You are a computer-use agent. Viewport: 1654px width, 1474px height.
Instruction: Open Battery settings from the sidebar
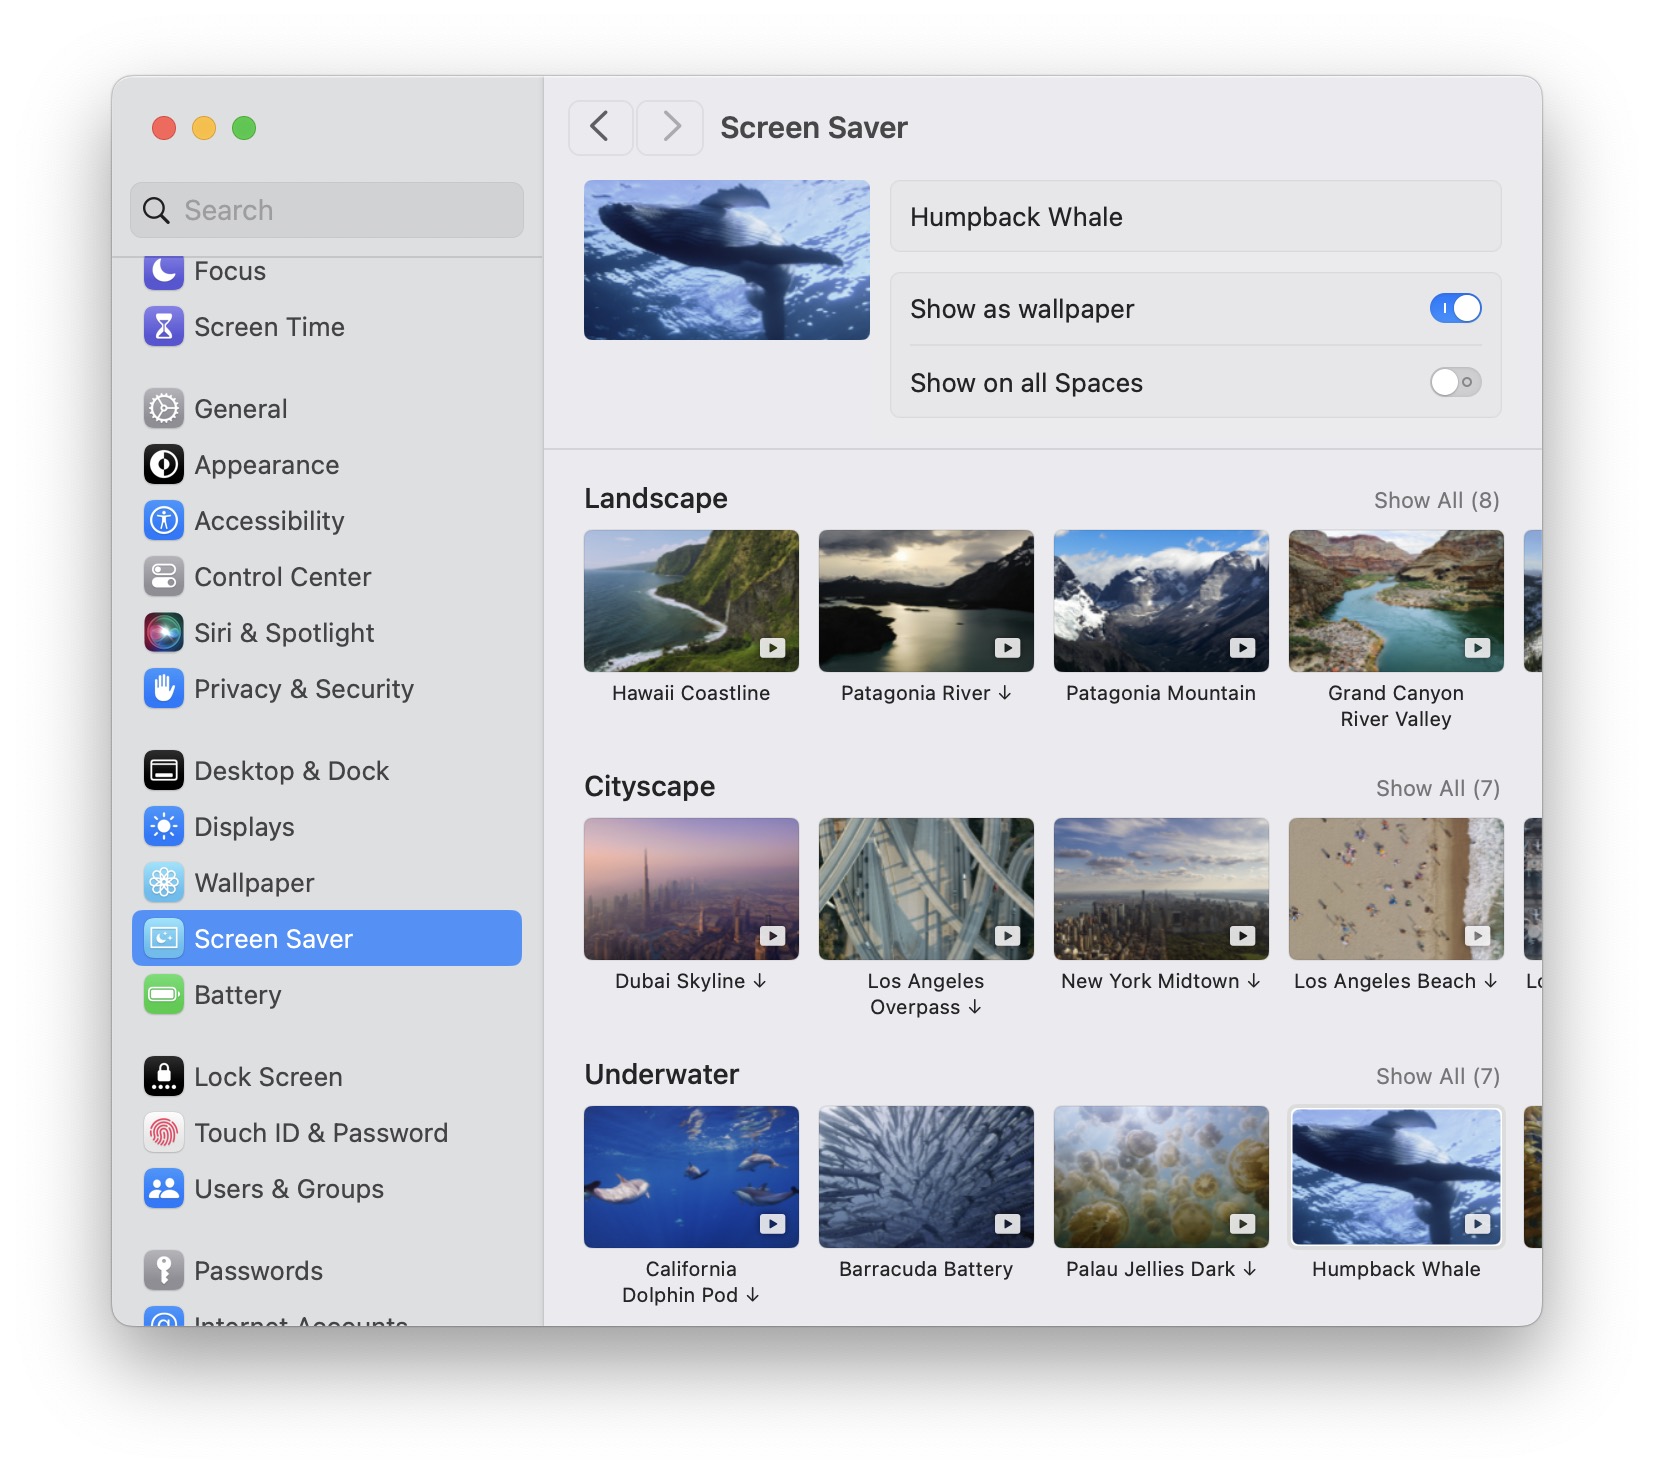point(237,994)
